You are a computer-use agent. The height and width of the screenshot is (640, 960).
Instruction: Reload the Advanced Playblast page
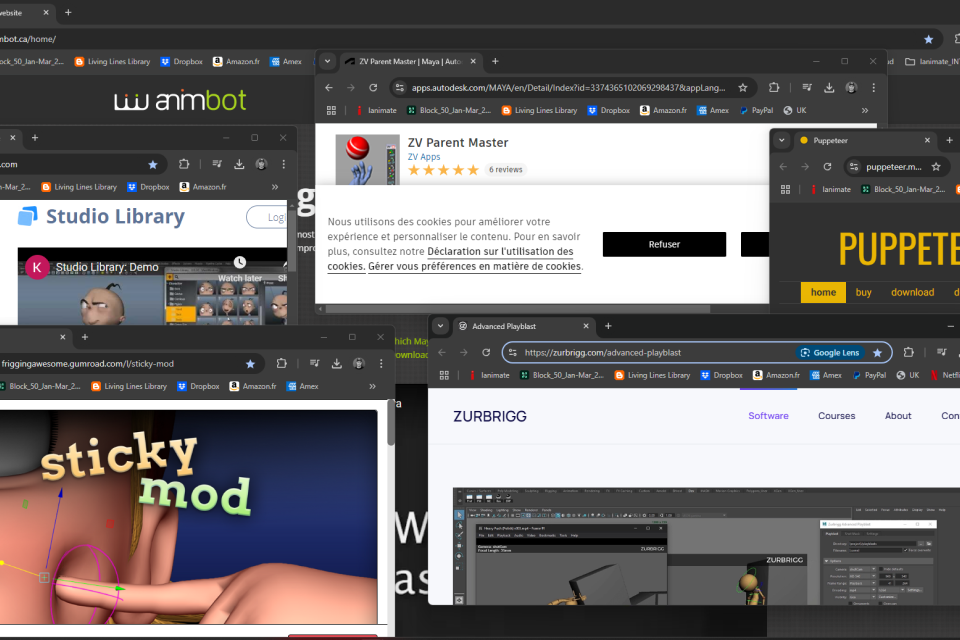click(486, 352)
